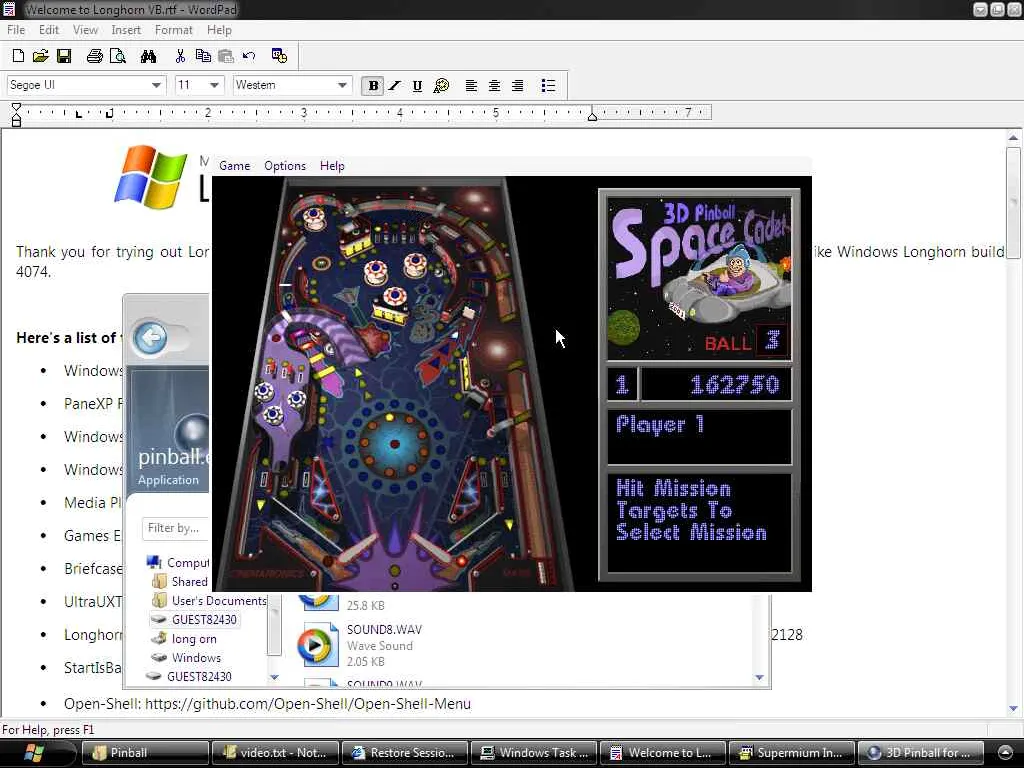
Task: Click the Open file icon in WordPad
Action: [40, 56]
